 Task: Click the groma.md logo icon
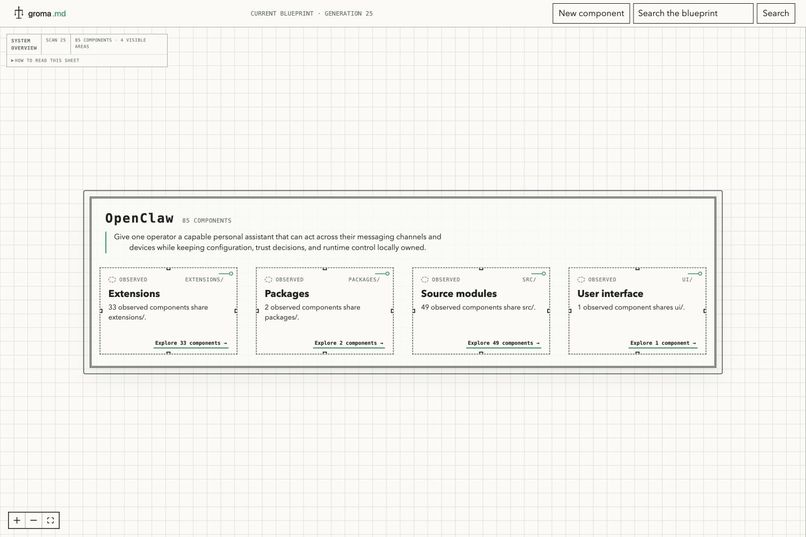tap(19, 13)
